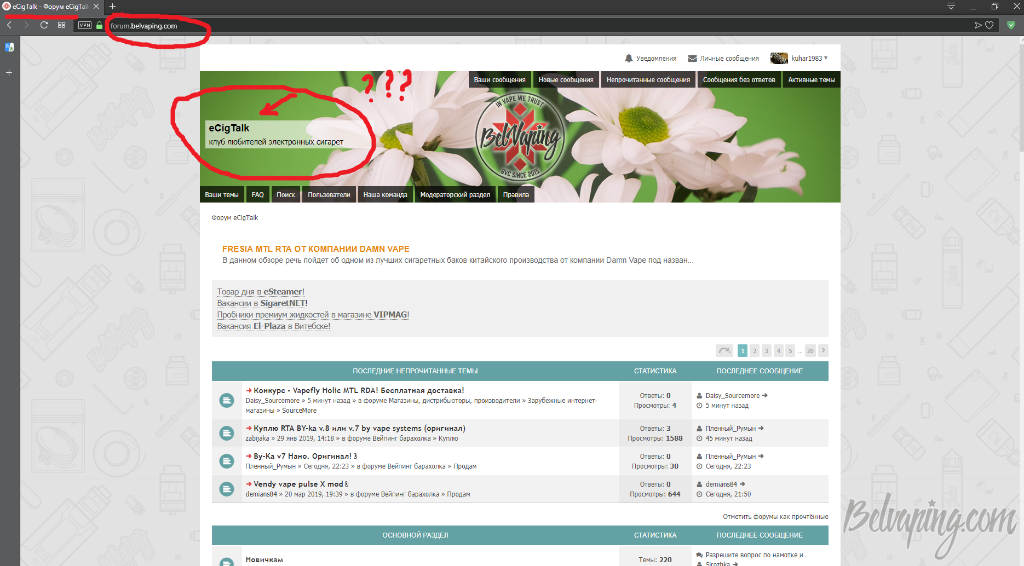Open topic By-Ka v7 Нано. Оригинал

tap(305, 456)
